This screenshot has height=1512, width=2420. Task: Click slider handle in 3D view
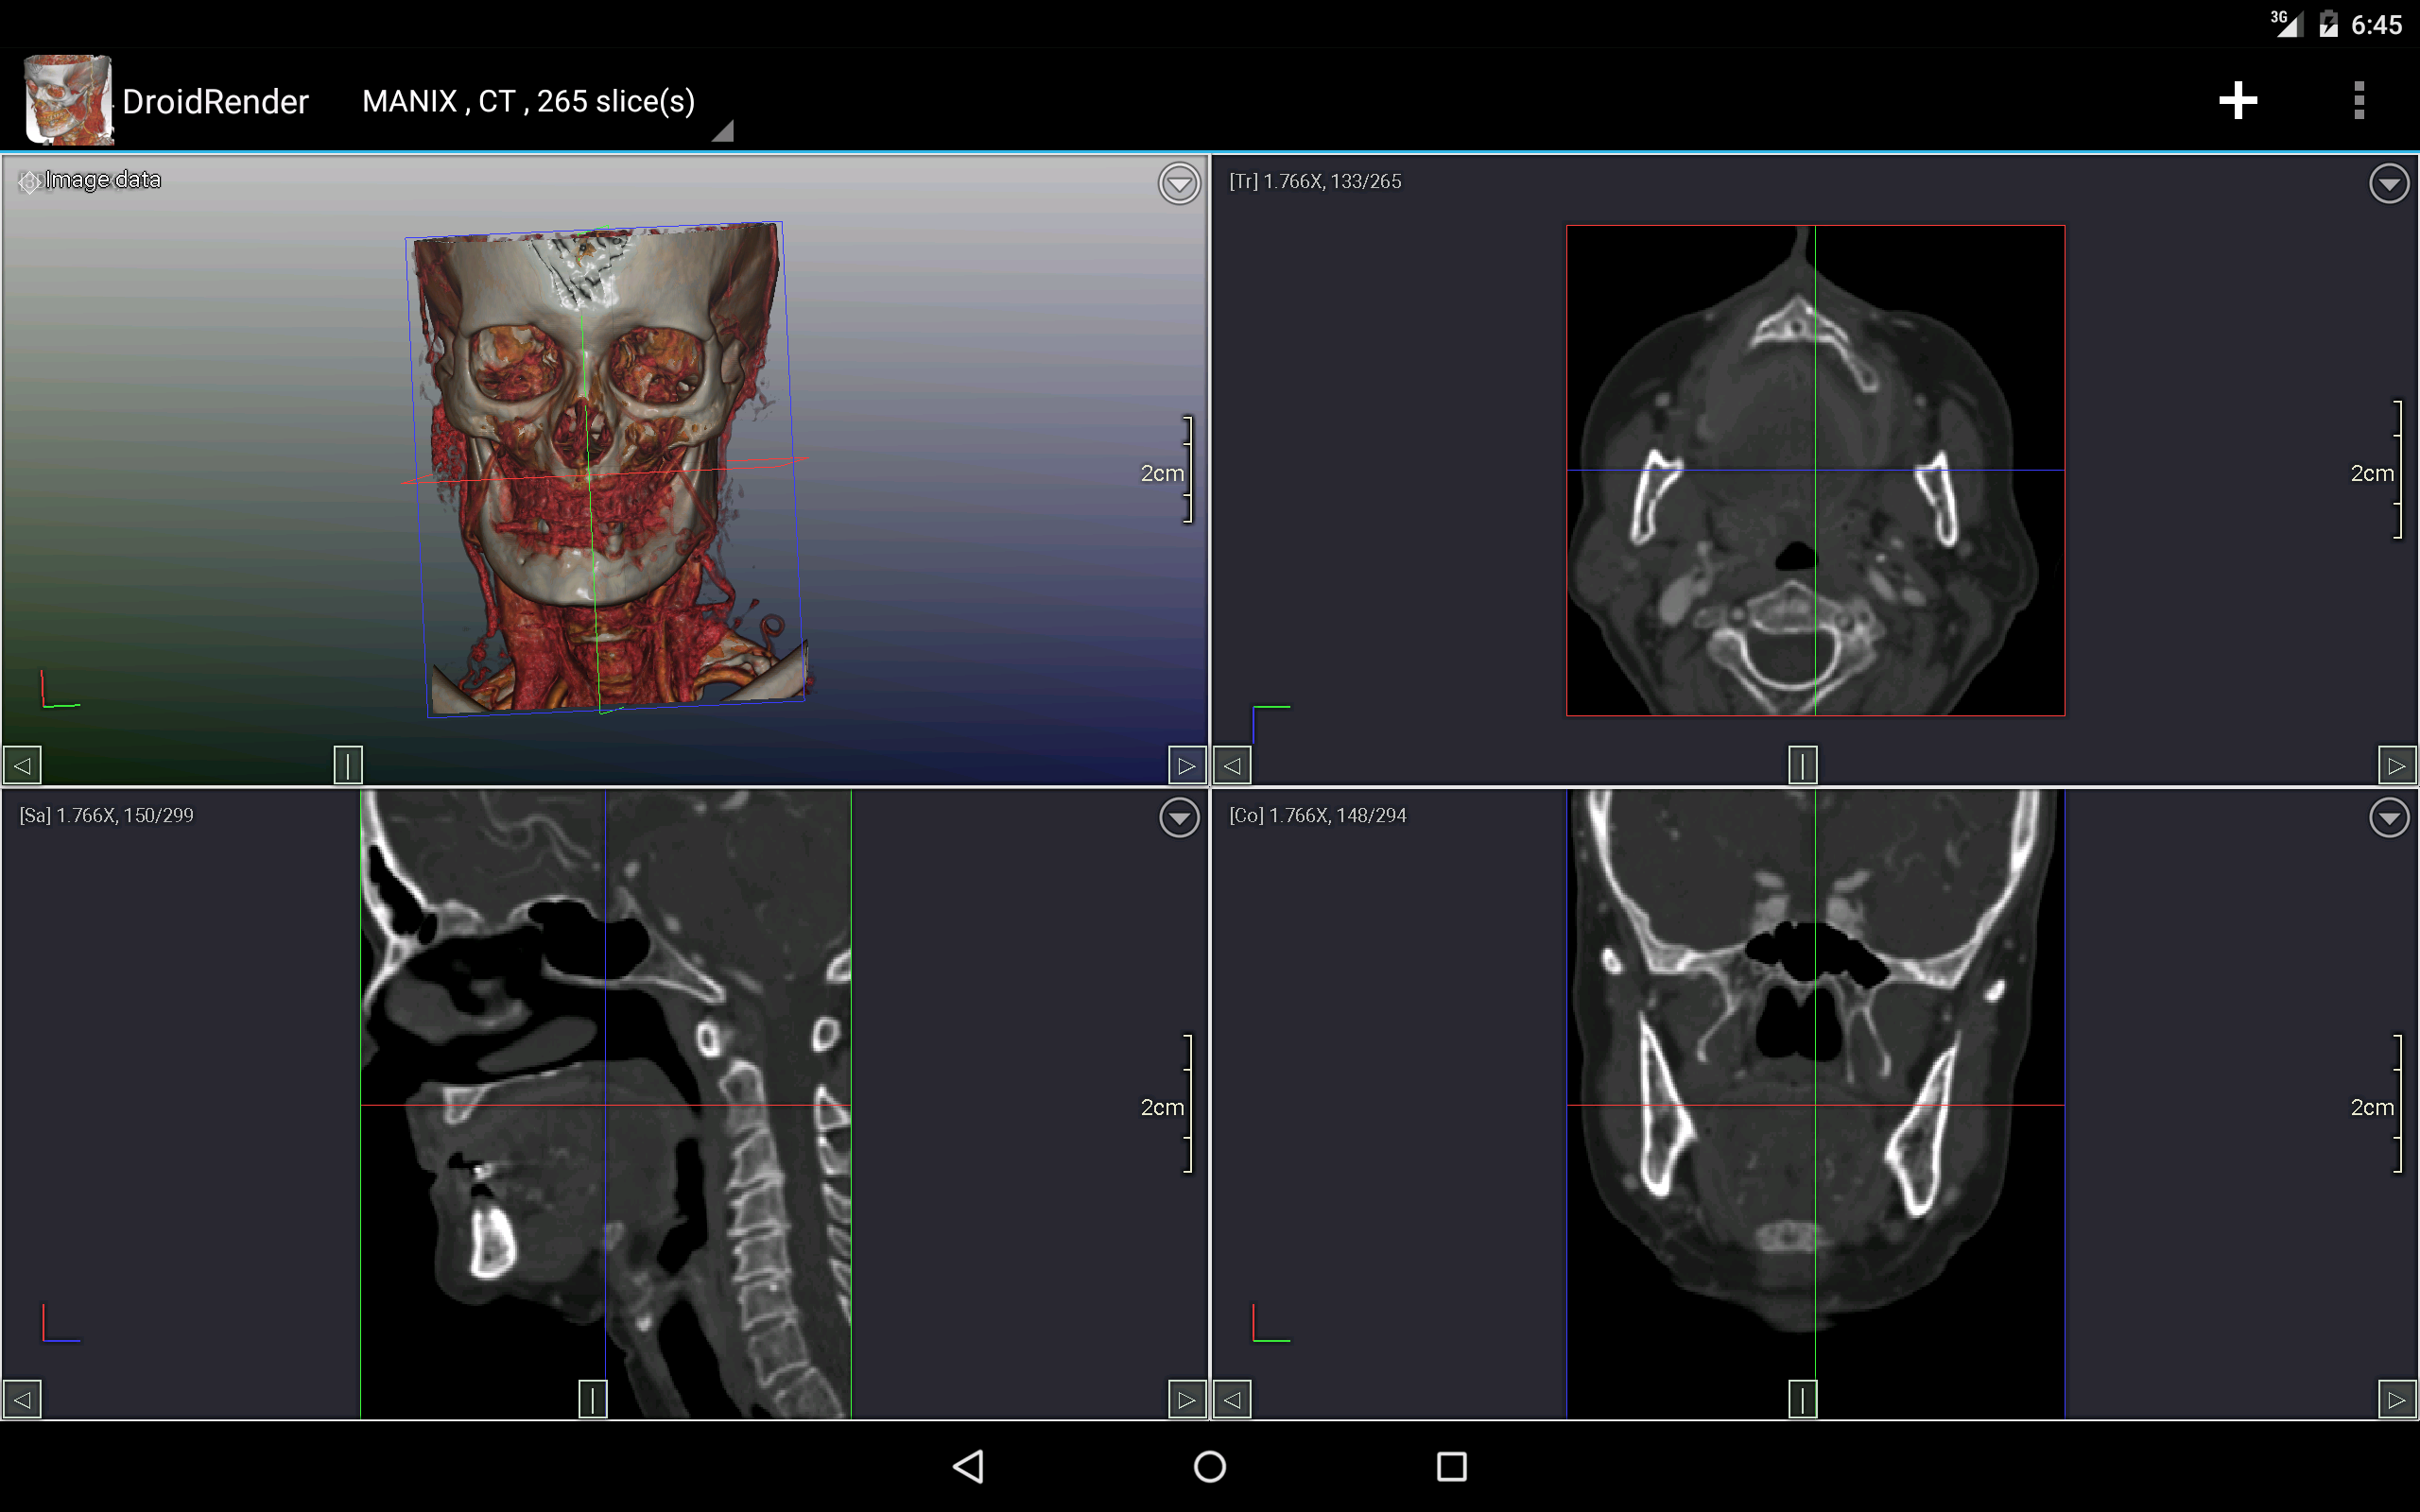click(x=348, y=766)
